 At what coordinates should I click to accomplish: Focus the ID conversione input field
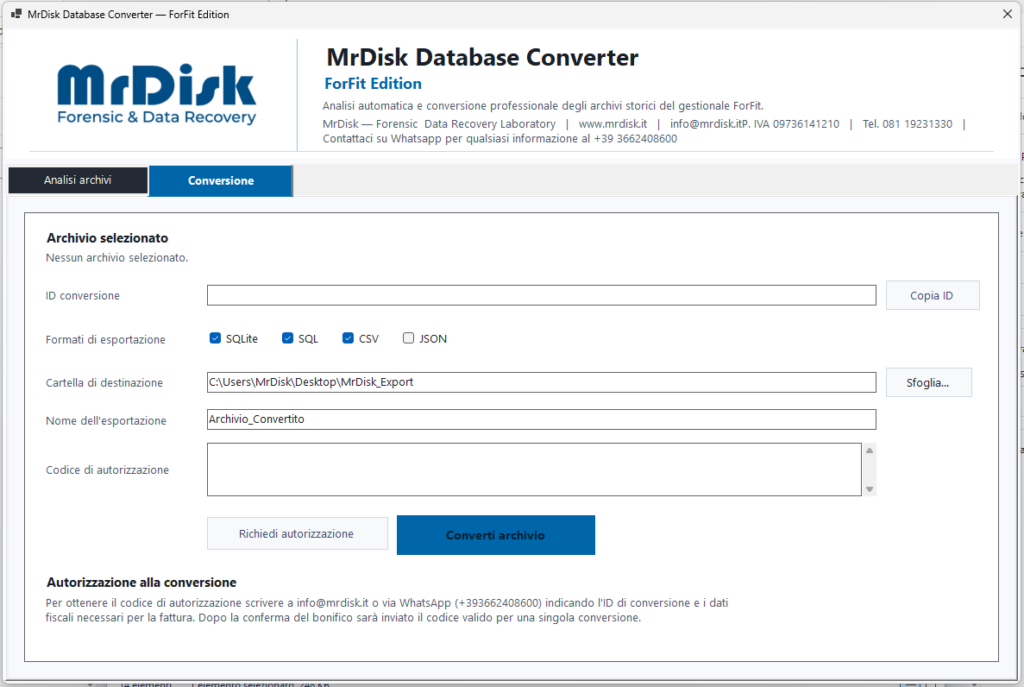[541, 295]
